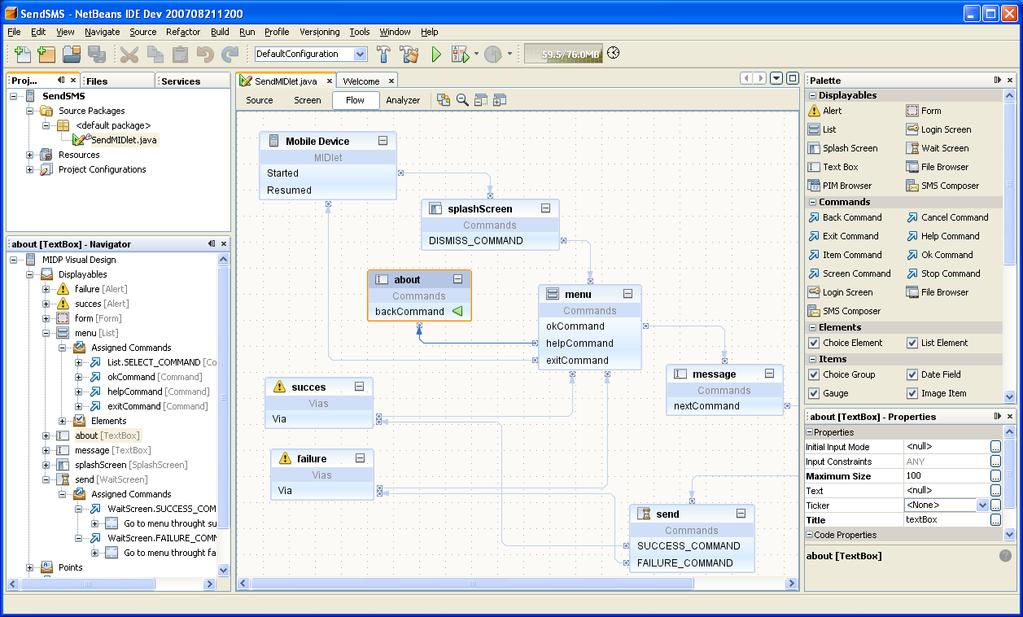Click the help icon in Properties description

pos(1005,556)
